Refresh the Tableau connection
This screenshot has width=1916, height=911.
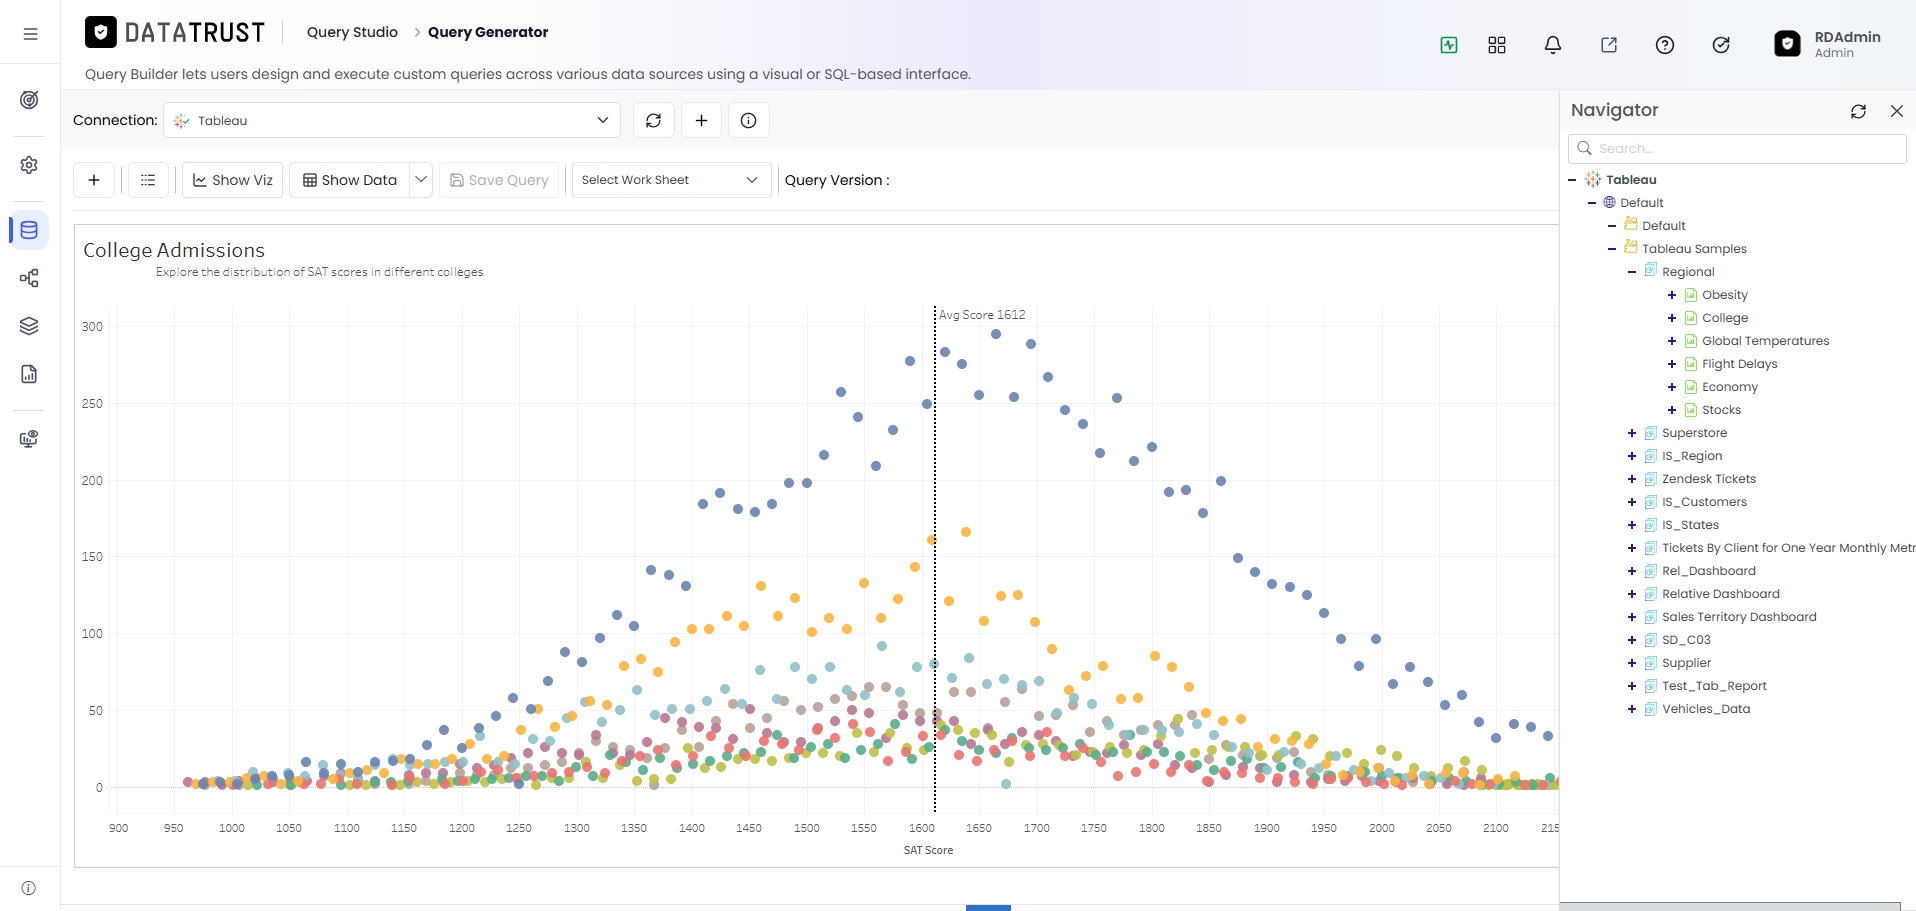click(x=653, y=120)
